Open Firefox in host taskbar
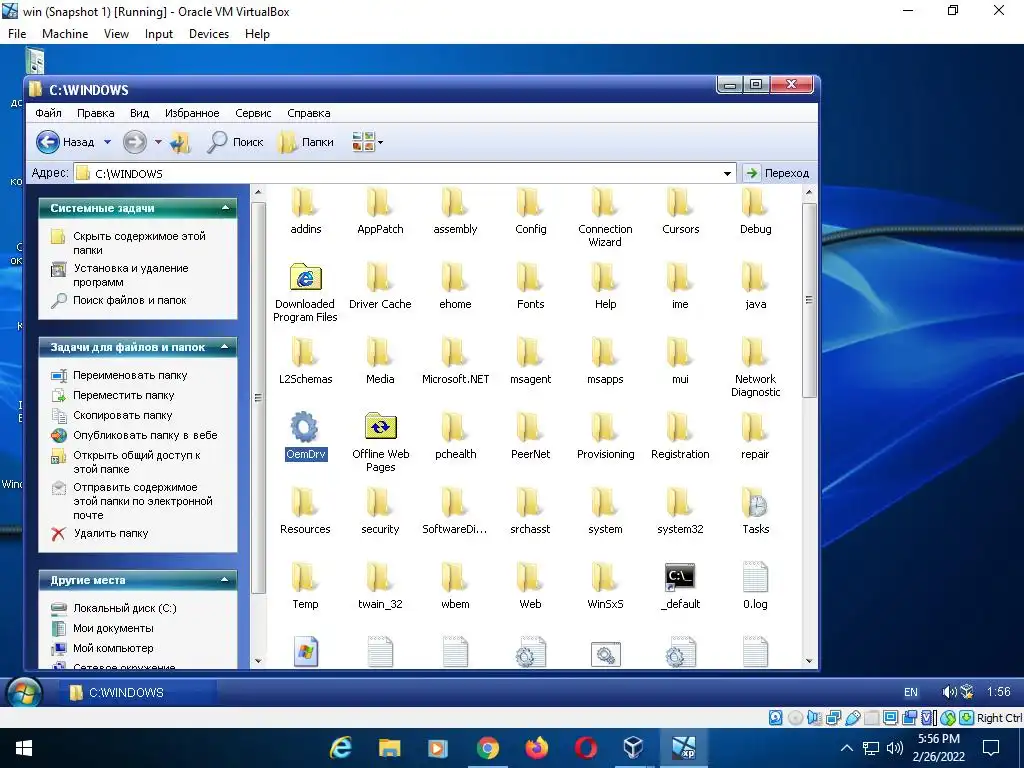 click(536, 748)
